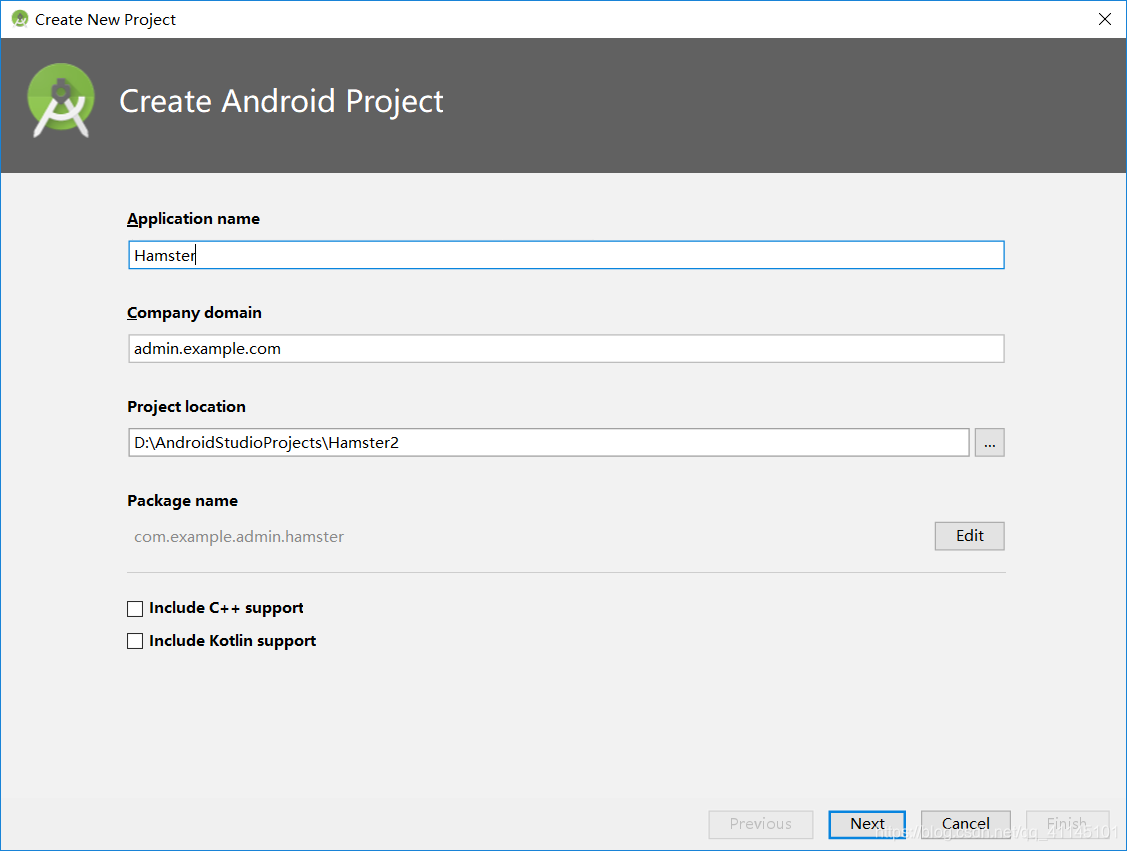Click the Company domain input field
This screenshot has height=851, width=1127.
coord(566,349)
